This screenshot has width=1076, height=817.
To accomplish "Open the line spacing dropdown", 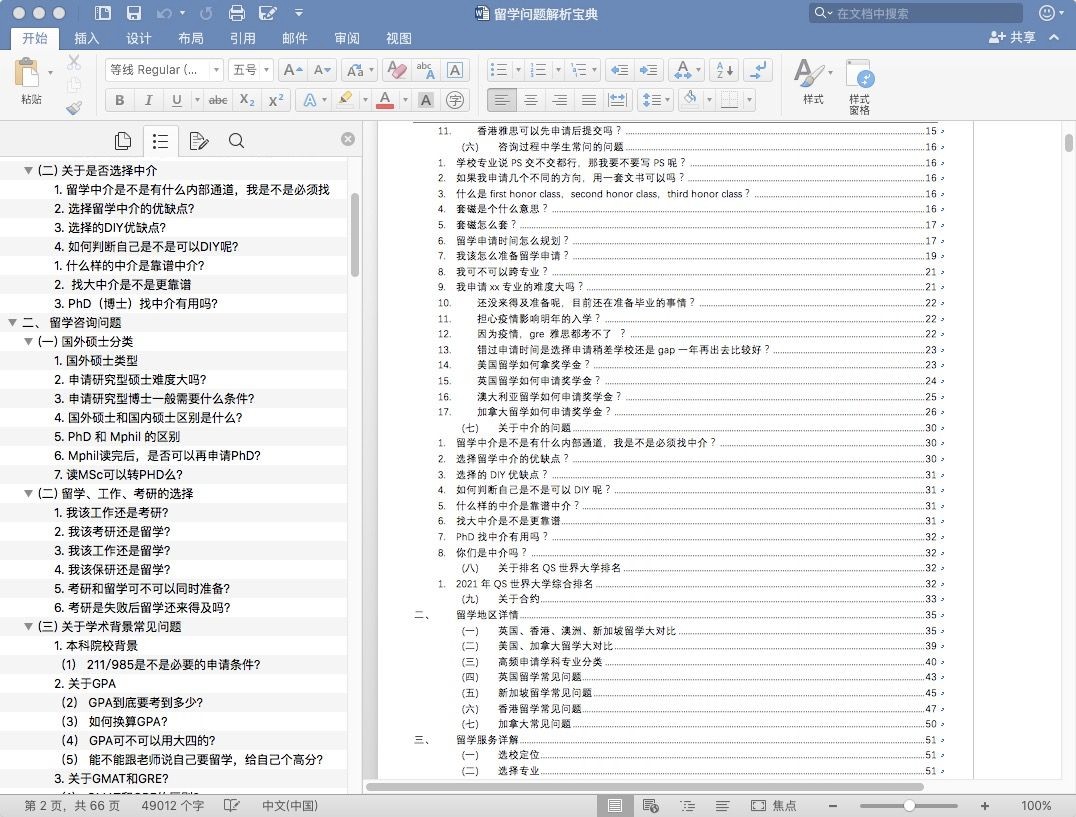I will 656,100.
